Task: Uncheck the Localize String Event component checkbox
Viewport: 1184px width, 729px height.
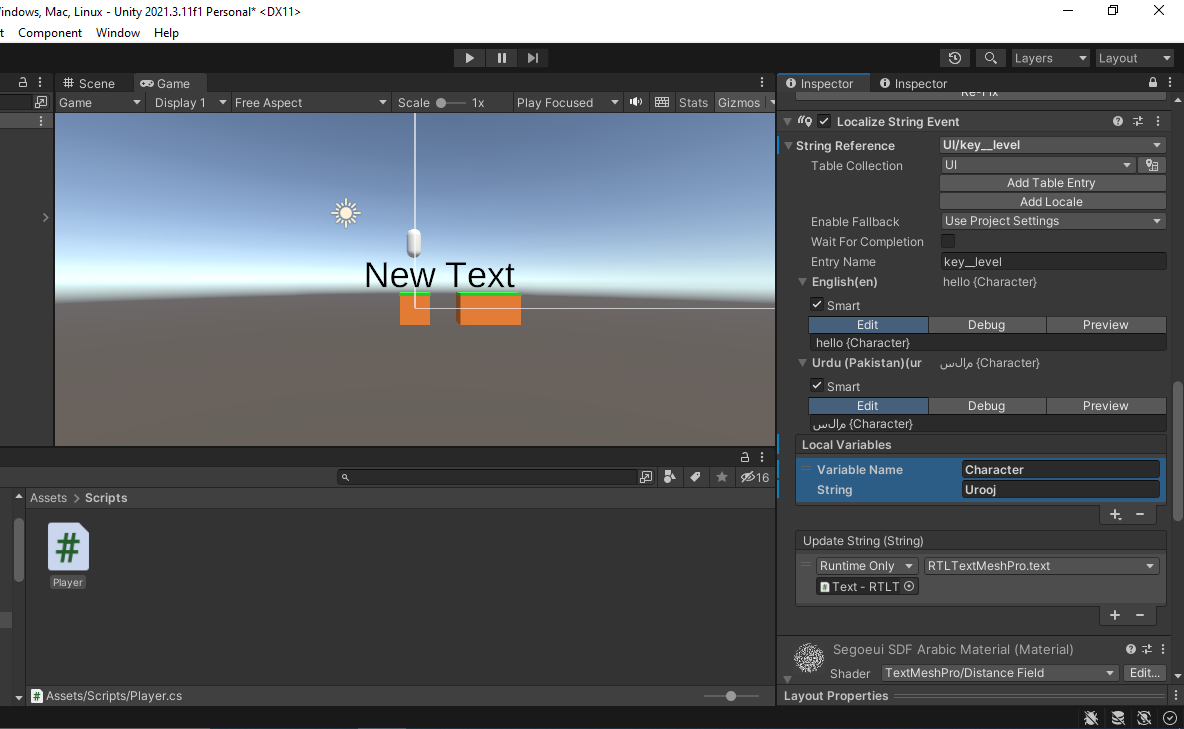Action: (824, 121)
